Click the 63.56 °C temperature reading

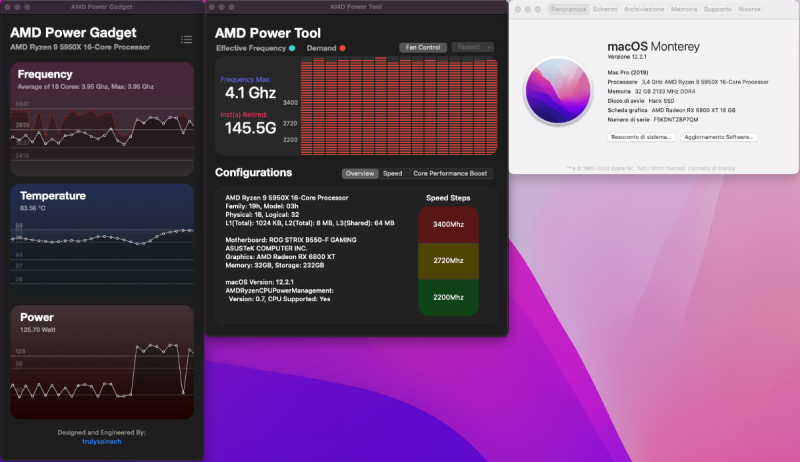[x=33, y=208]
